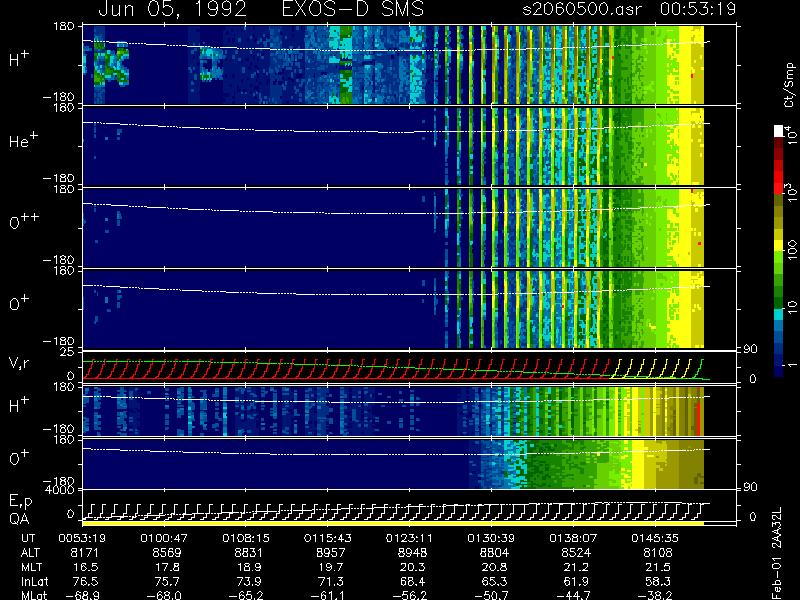The height and width of the screenshot is (600, 800).
Task: Click UT value "0145:35"
Action: [655, 538]
